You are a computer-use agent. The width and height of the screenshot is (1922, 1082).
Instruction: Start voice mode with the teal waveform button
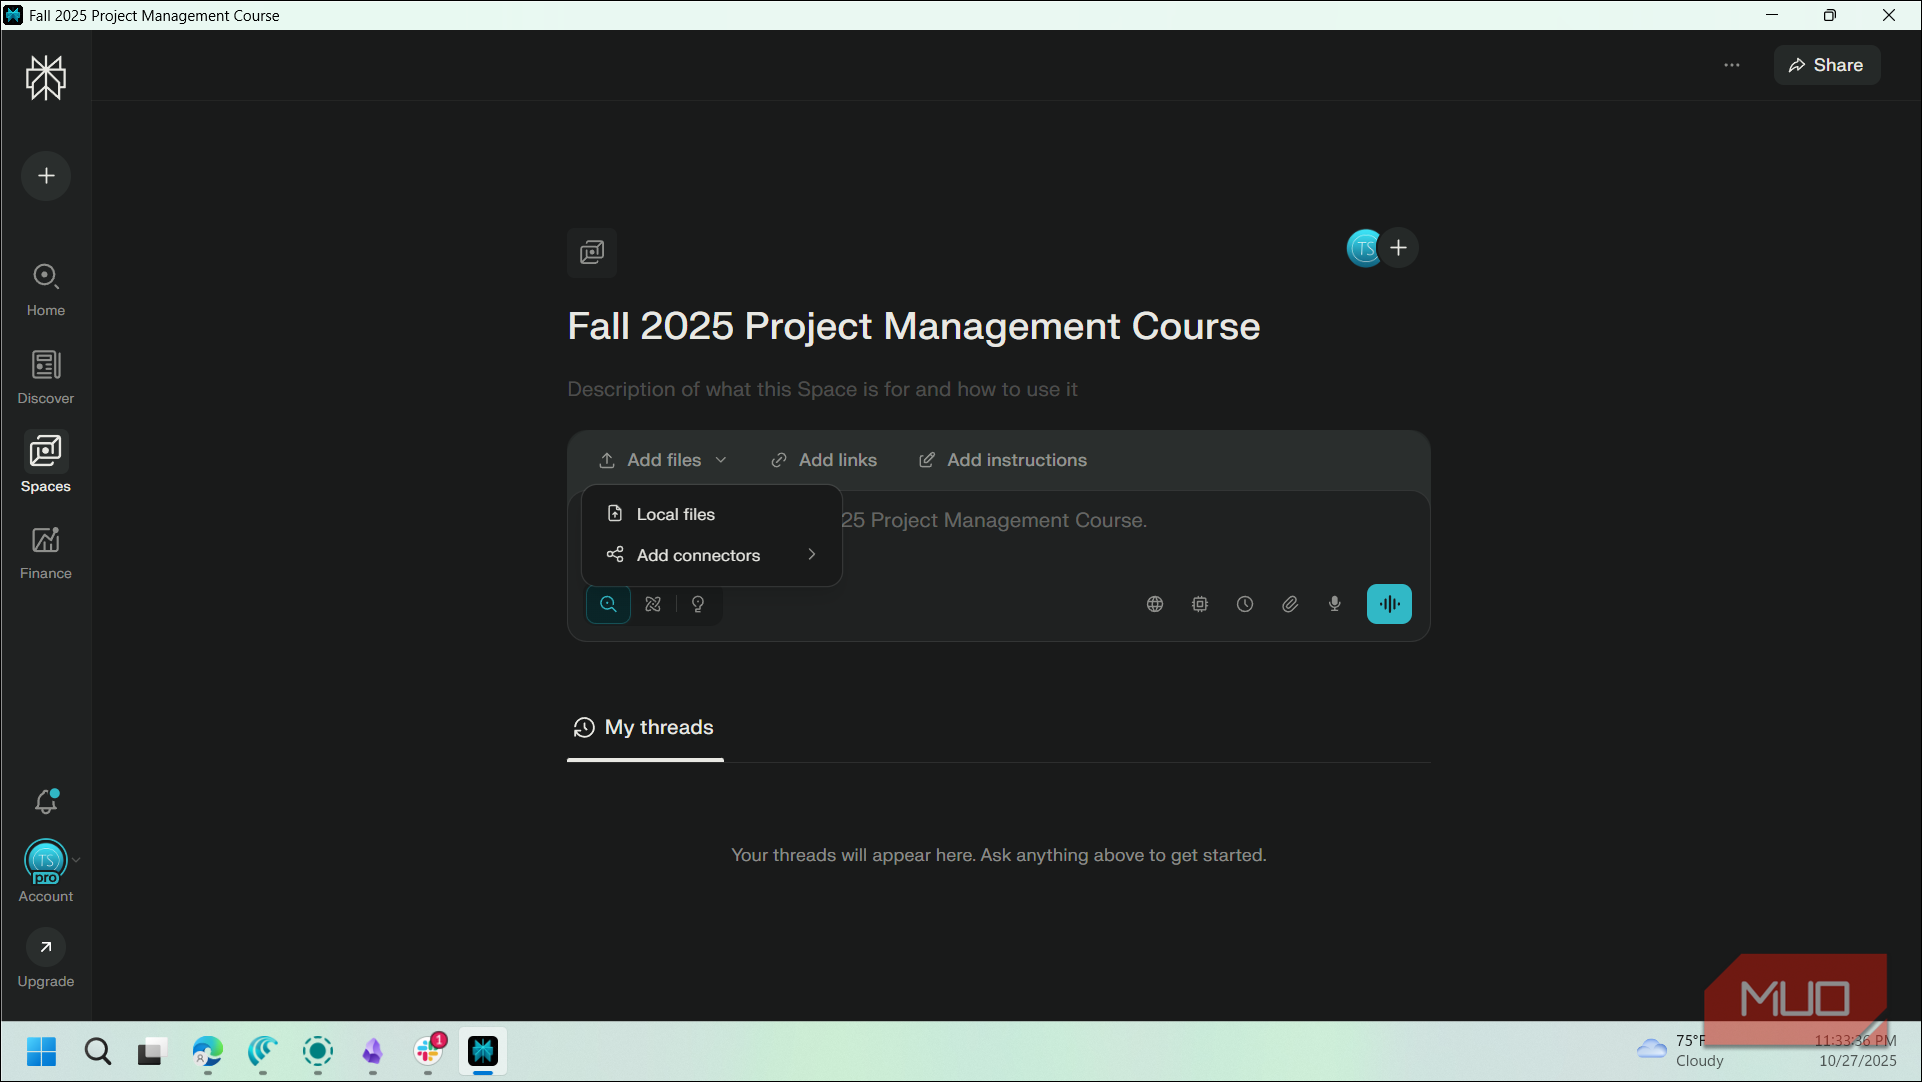pos(1389,604)
